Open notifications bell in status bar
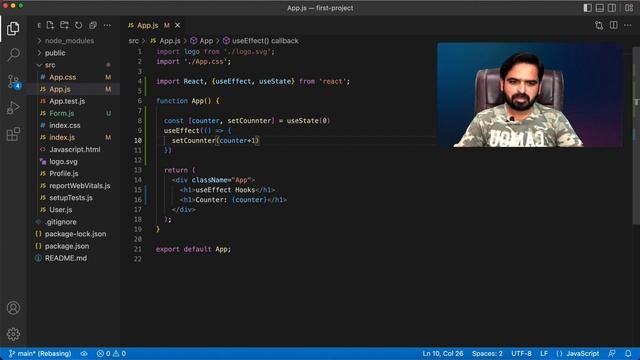640x360 pixels. pos(628,353)
